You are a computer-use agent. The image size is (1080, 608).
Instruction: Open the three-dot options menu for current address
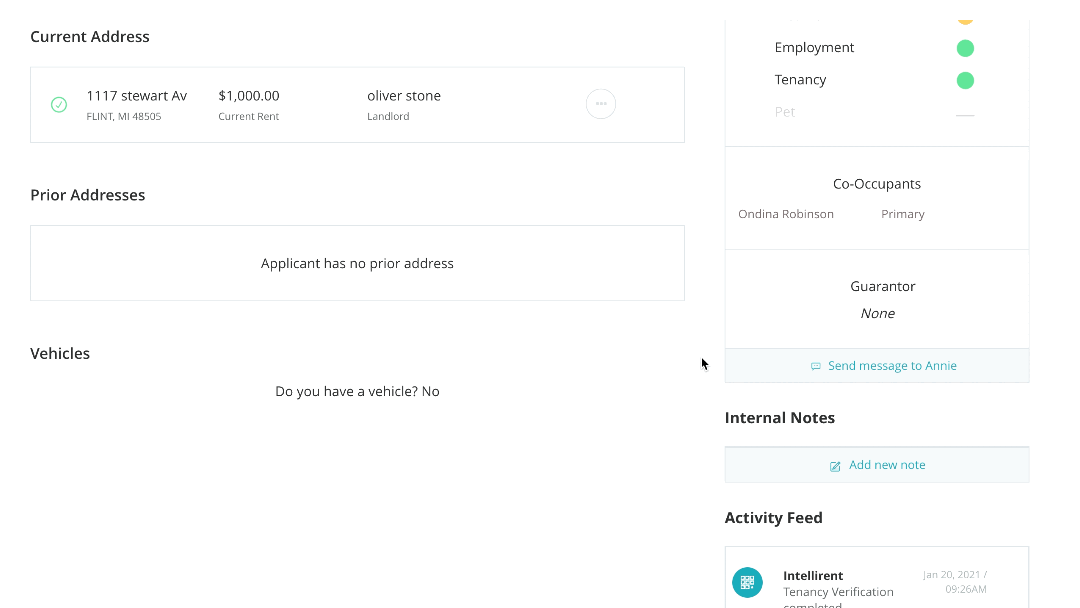[x=600, y=104]
